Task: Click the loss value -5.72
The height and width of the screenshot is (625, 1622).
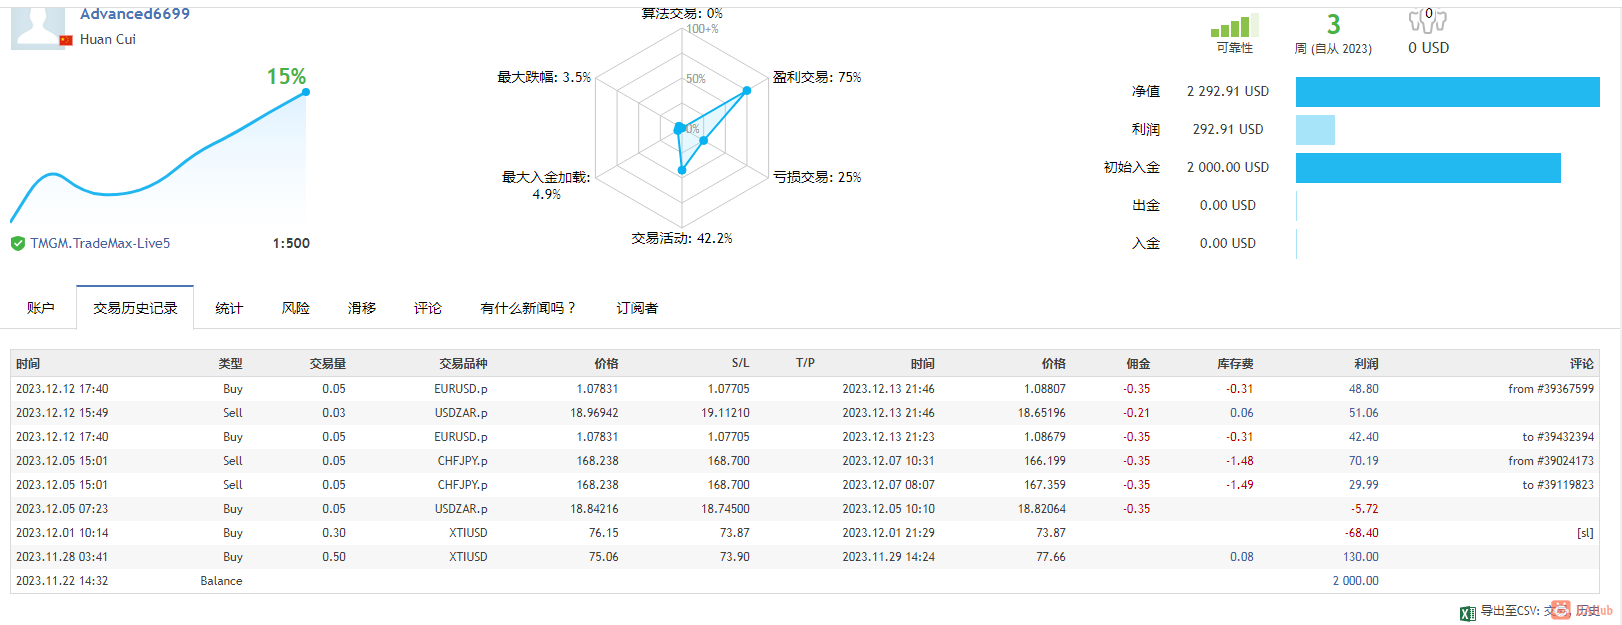Action: [1365, 509]
